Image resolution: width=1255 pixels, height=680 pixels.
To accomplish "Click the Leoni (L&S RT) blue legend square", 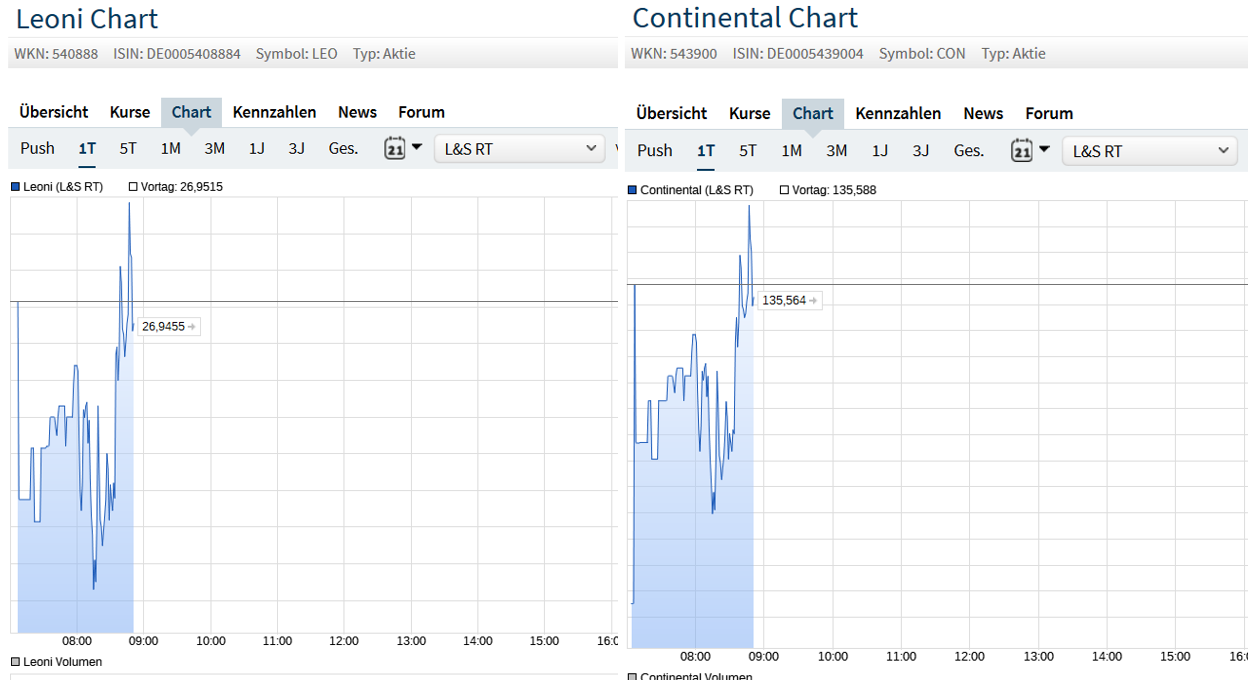I will (x=16, y=187).
